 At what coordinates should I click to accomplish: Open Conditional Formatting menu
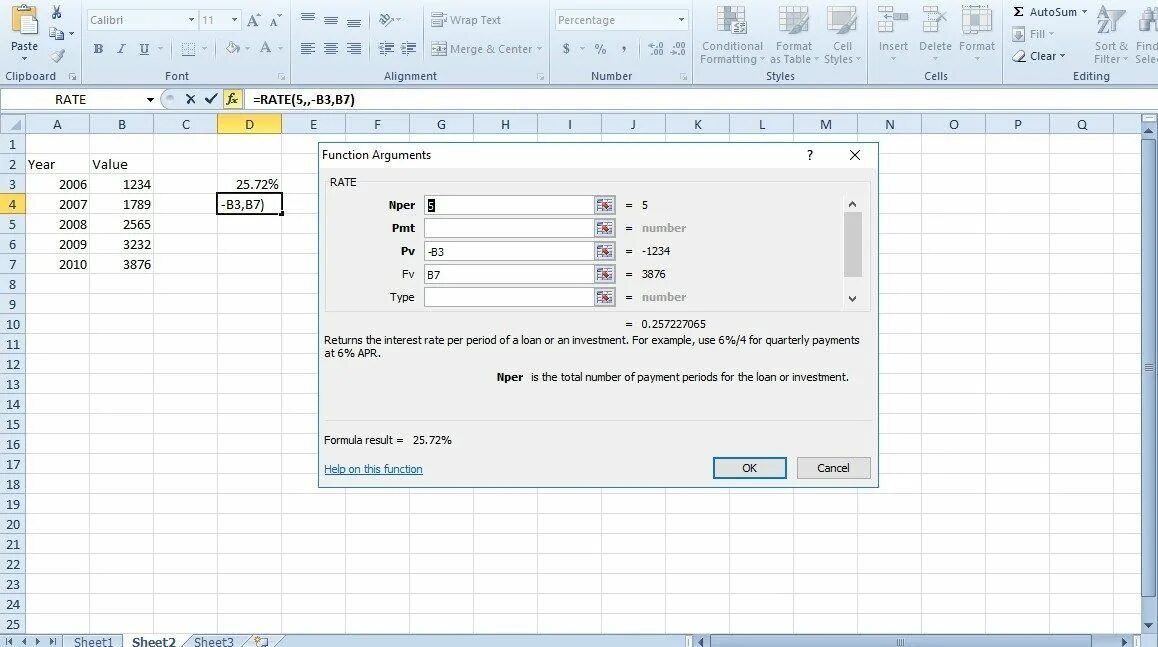(x=732, y=35)
